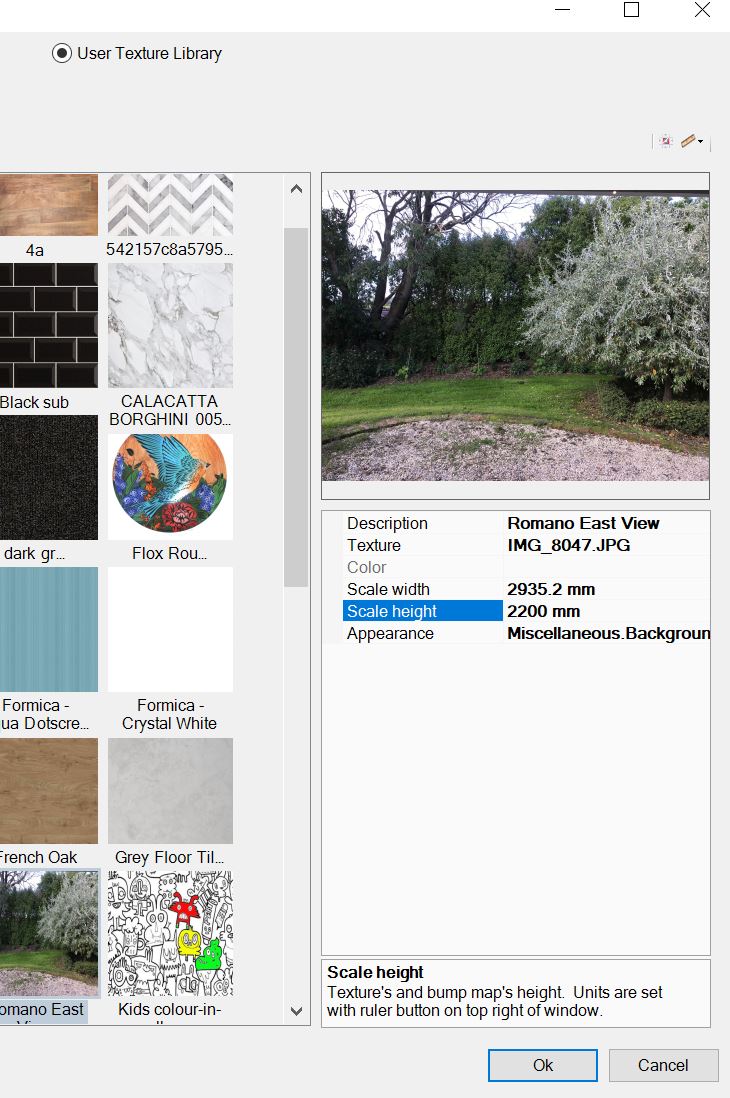Confirm the dialog with Ok

pos(542,1065)
